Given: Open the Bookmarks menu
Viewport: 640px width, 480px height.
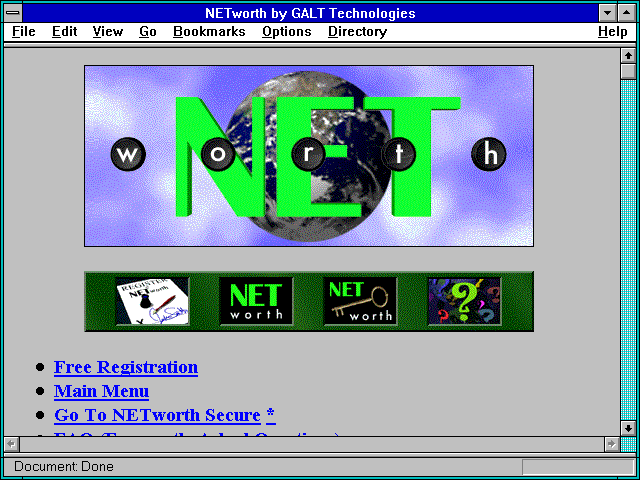Looking at the screenshot, I should (209, 32).
